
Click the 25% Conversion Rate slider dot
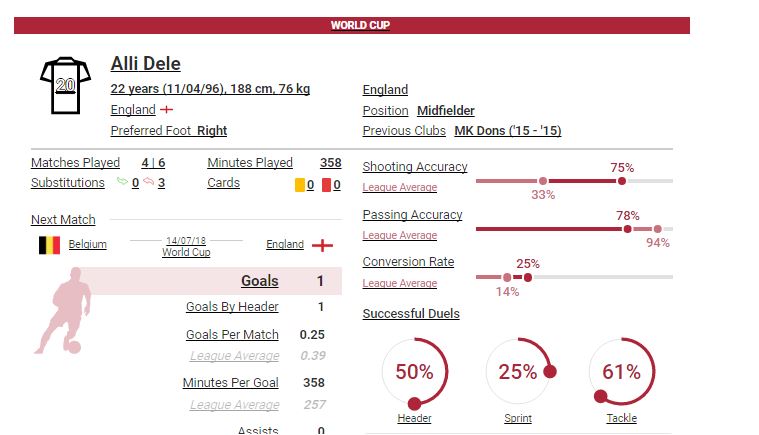[528, 277]
